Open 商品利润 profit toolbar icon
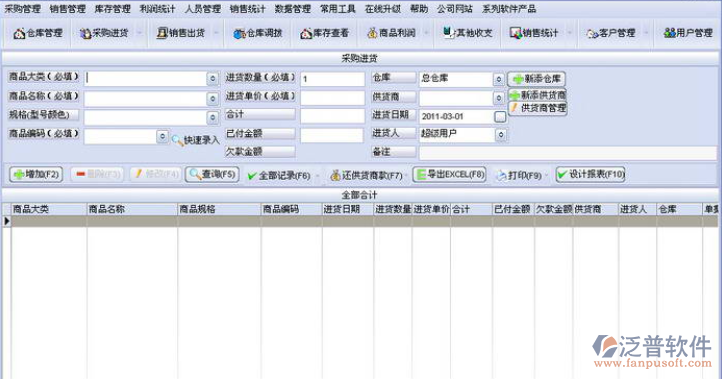722x379 pixels. (372, 33)
